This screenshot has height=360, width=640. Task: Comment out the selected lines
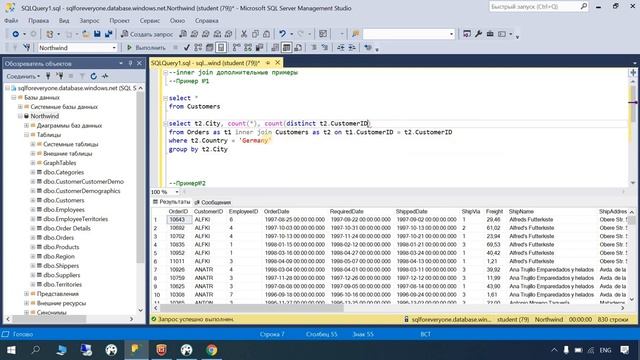(x=313, y=48)
